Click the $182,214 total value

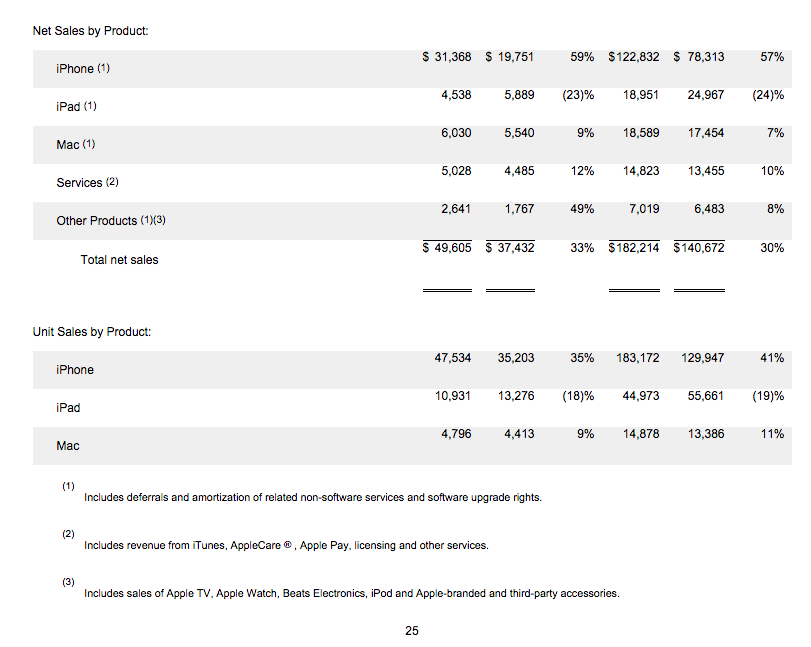tap(634, 248)
